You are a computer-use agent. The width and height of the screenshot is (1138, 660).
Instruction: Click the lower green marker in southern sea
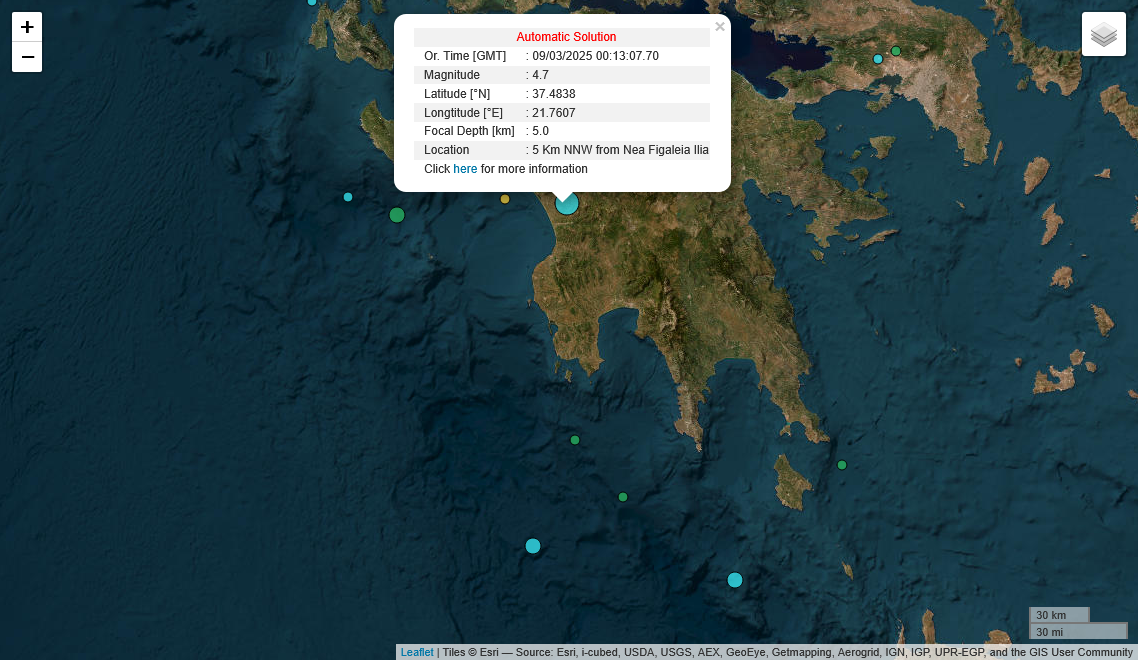pyautogui.click(x=623, y=497)
